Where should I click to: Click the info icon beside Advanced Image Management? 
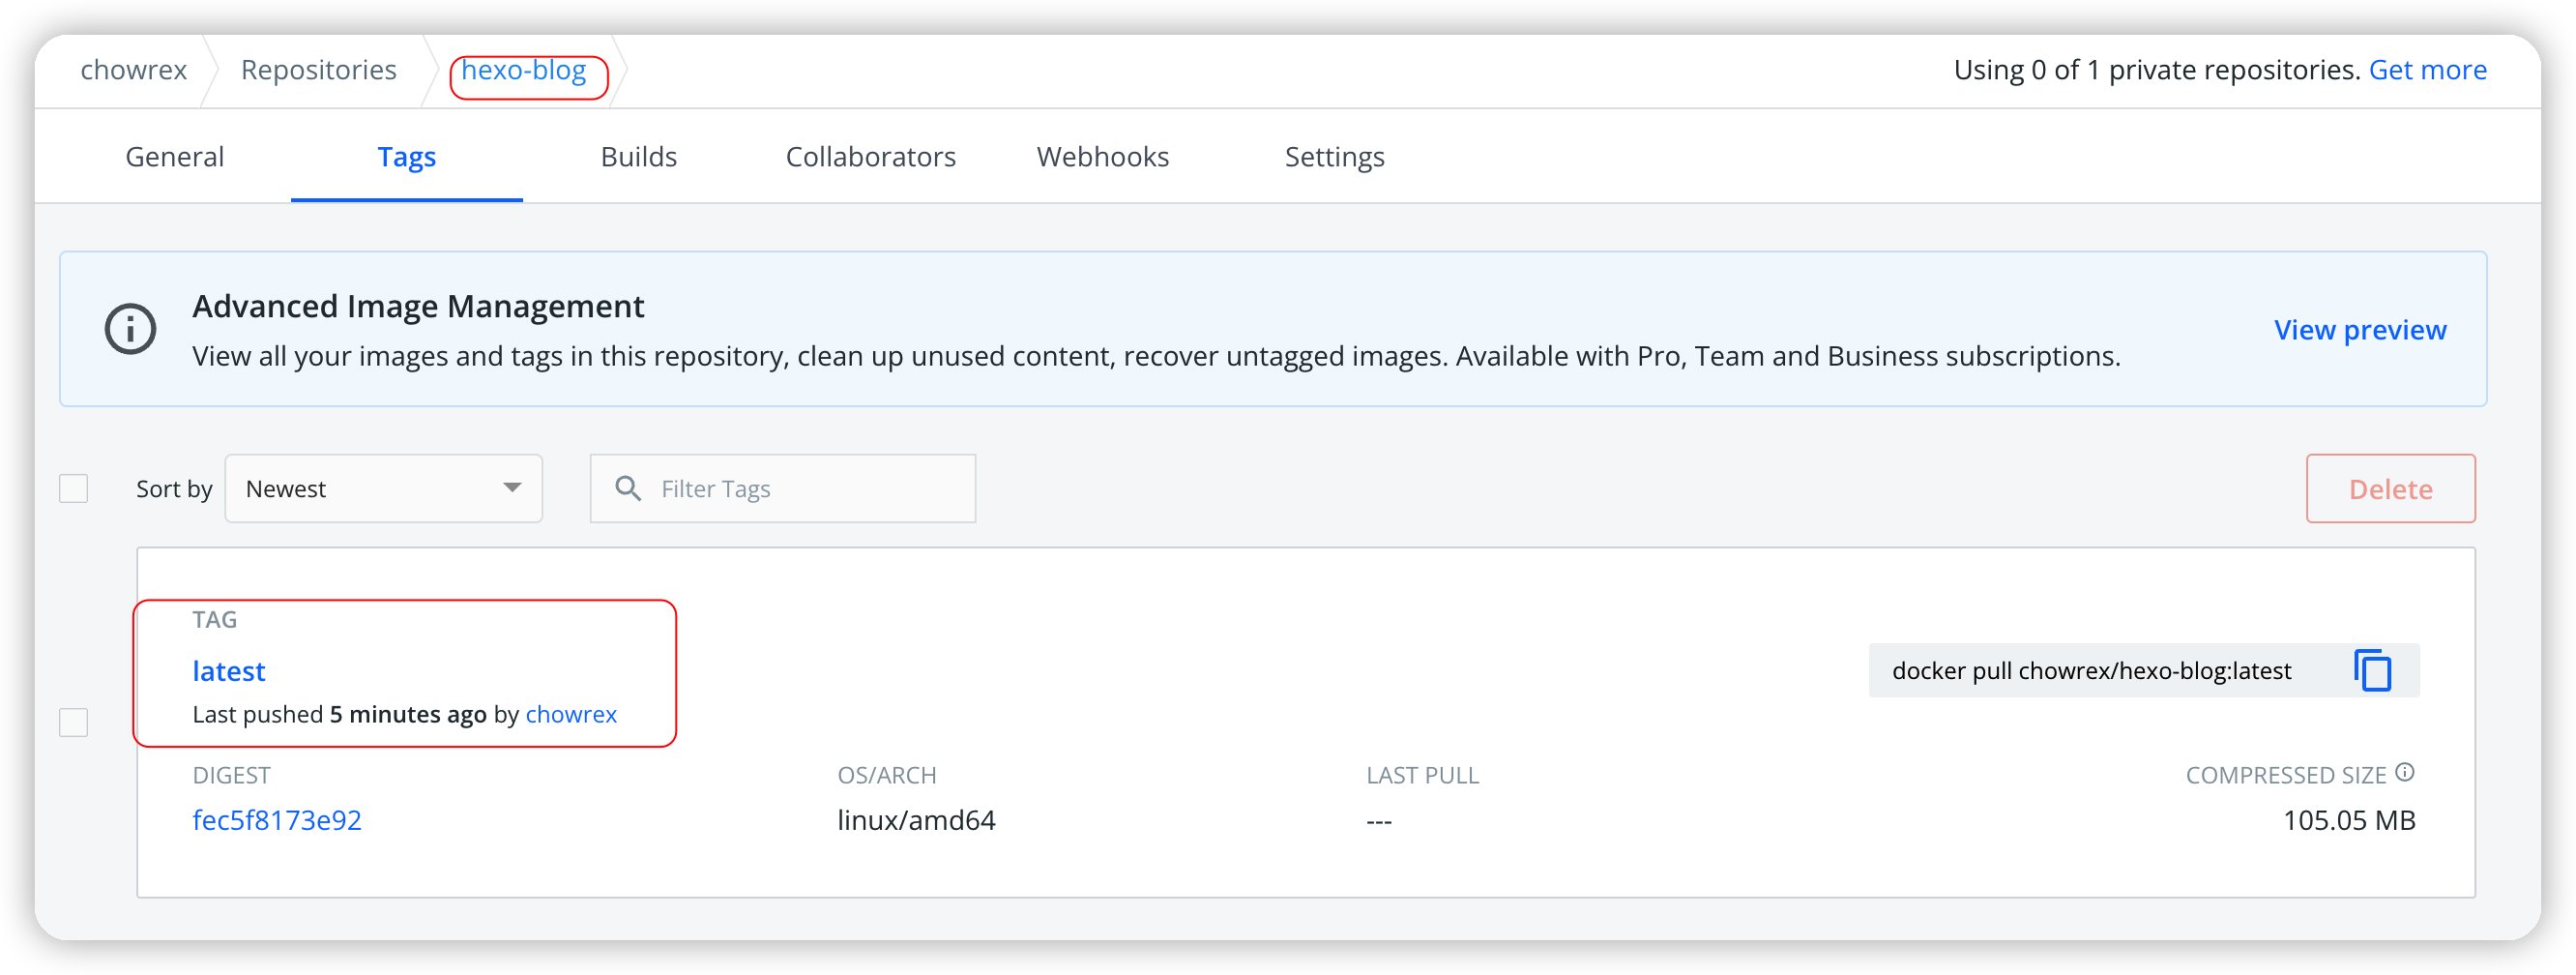point(130,329)
